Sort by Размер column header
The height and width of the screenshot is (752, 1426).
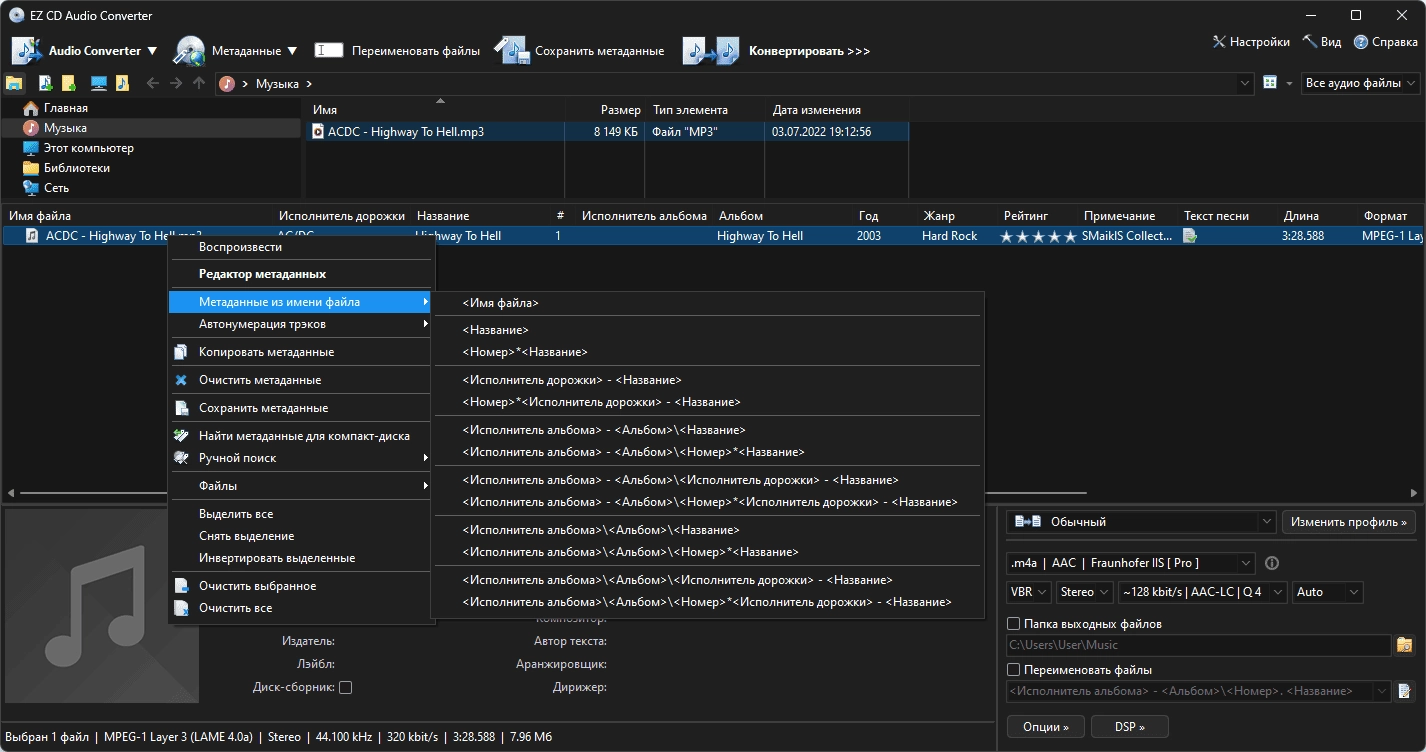[621, 110]
